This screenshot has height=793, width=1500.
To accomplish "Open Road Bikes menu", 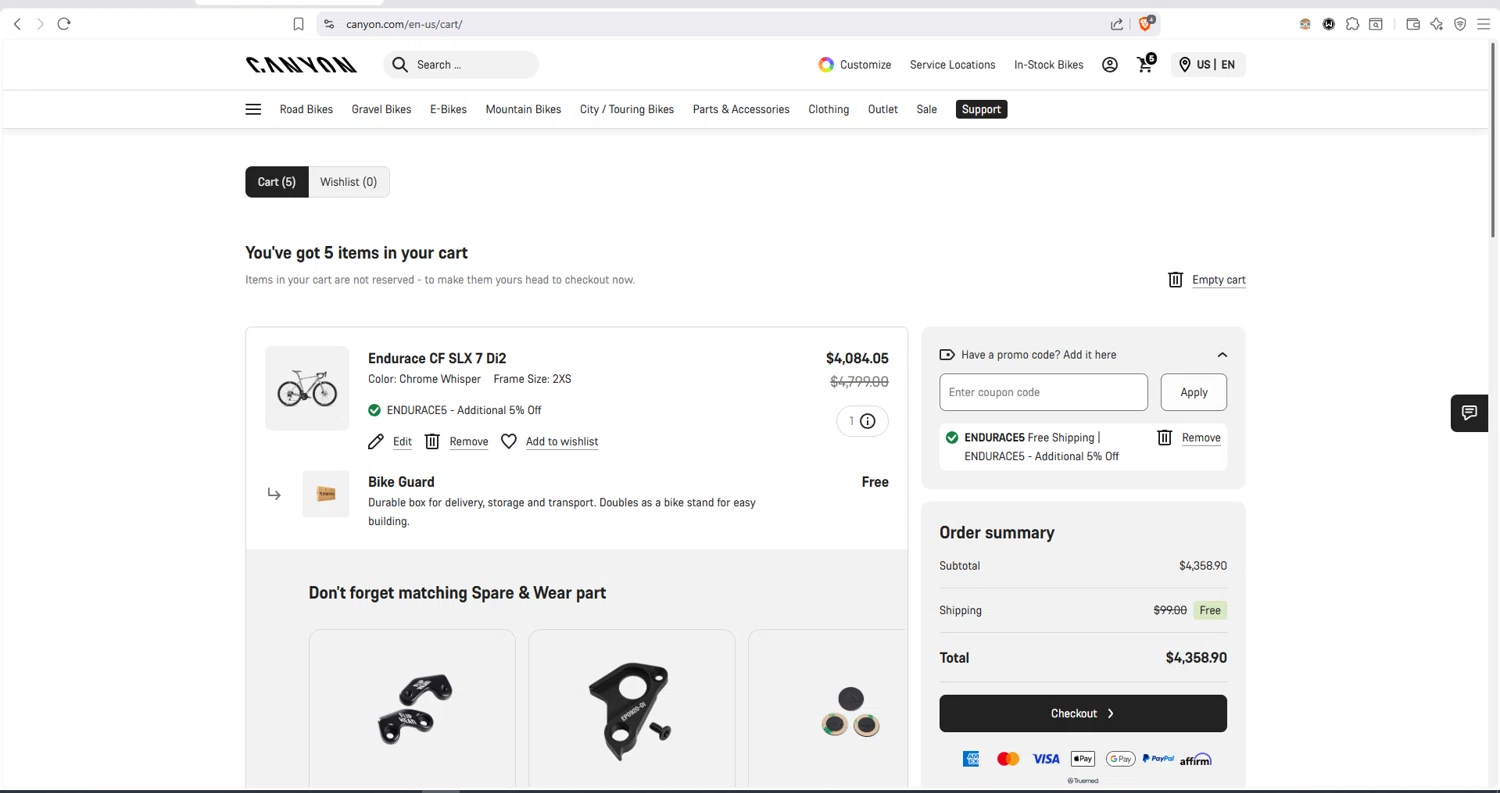I will pos(306,109).
